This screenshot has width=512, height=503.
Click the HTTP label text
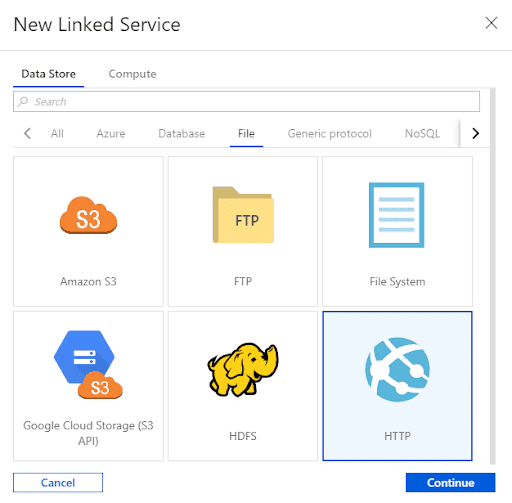[x=397, y=436]
